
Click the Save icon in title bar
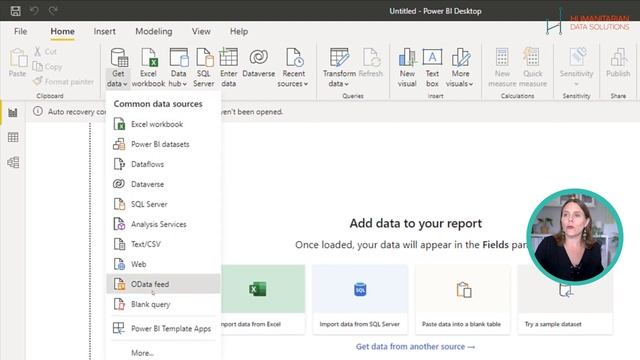(16, 11)
